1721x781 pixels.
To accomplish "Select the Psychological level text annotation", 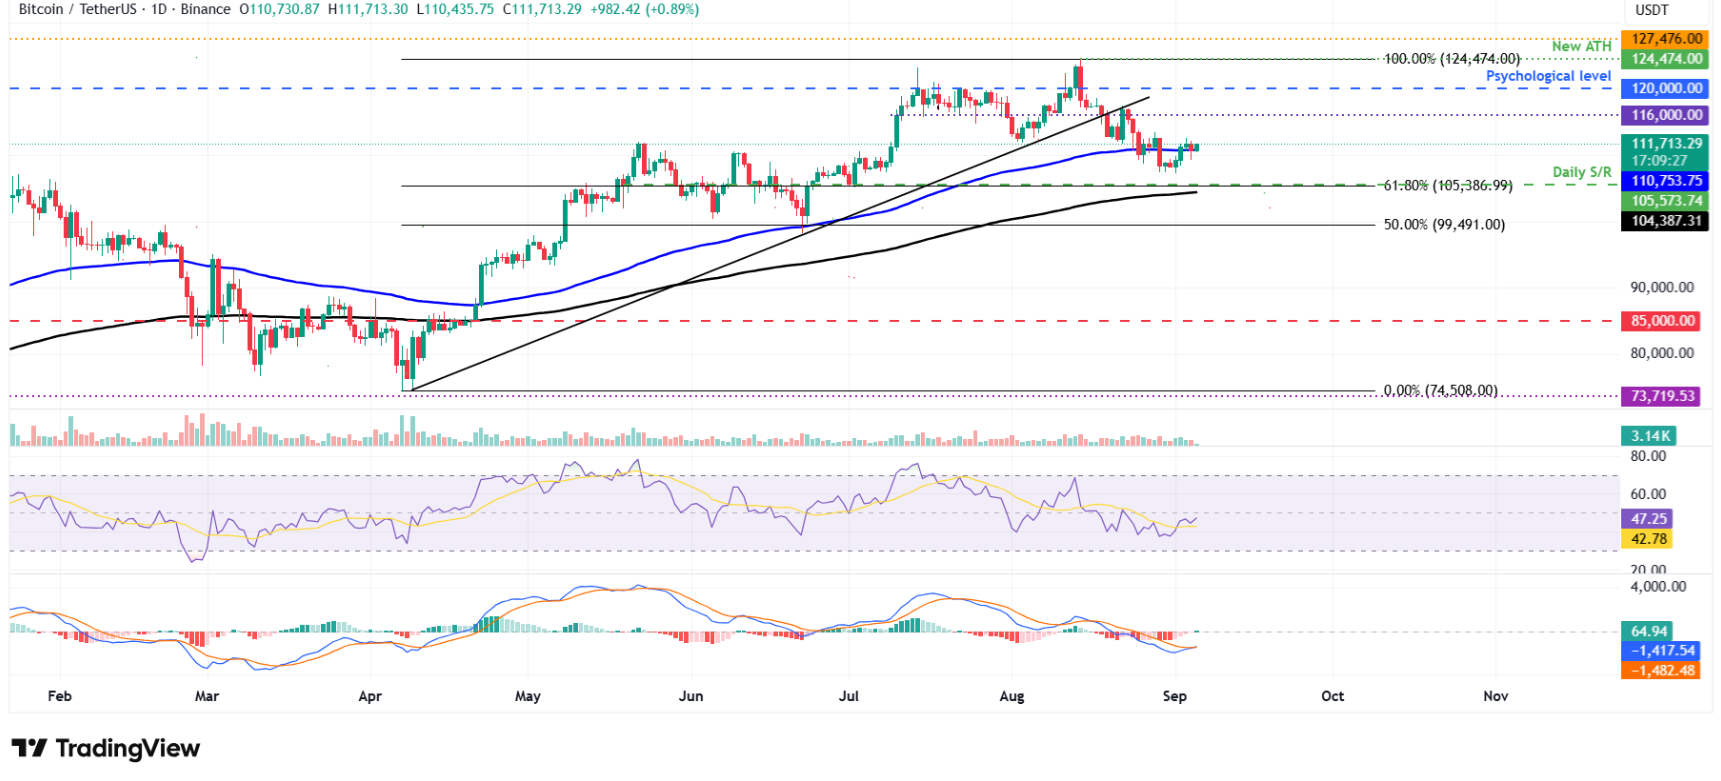I will (1548, 76).
